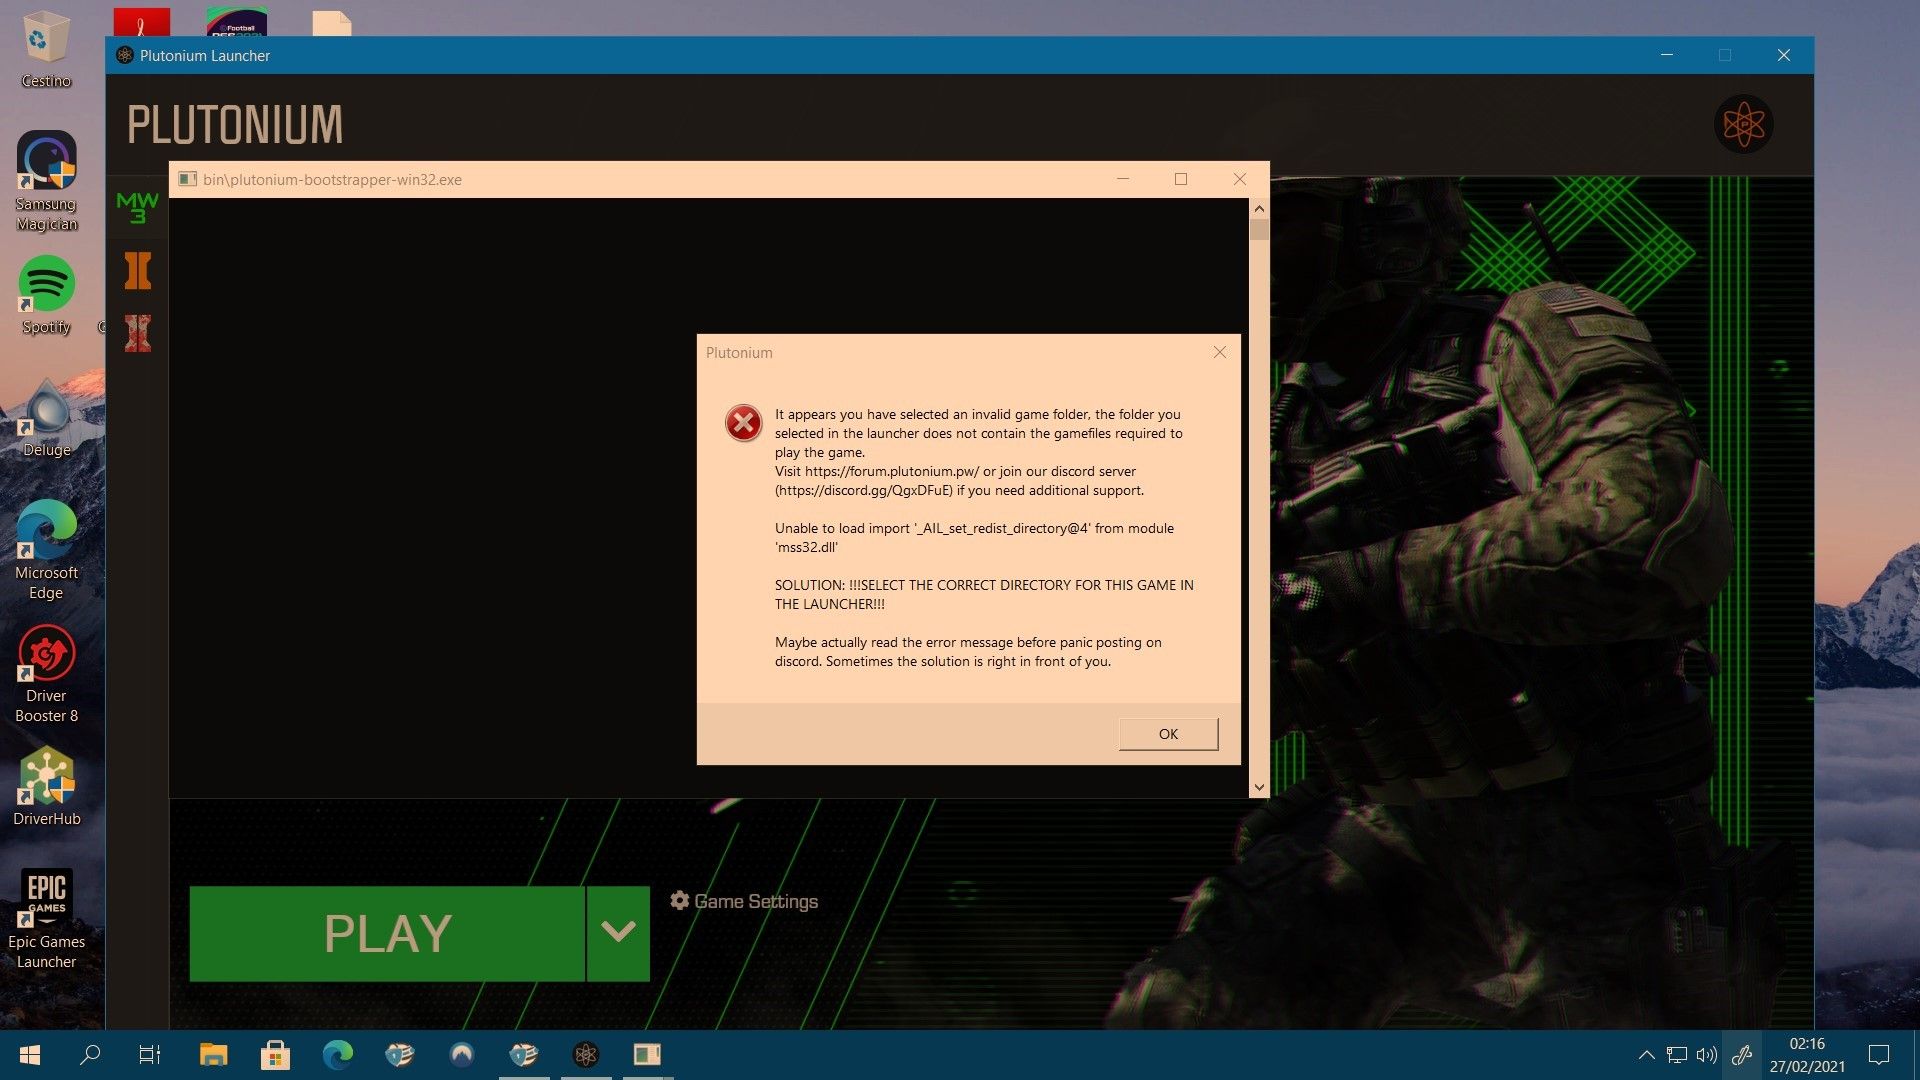
Task: Open the Plutonium atom profile icon
Action: [x=1743, y=125]
